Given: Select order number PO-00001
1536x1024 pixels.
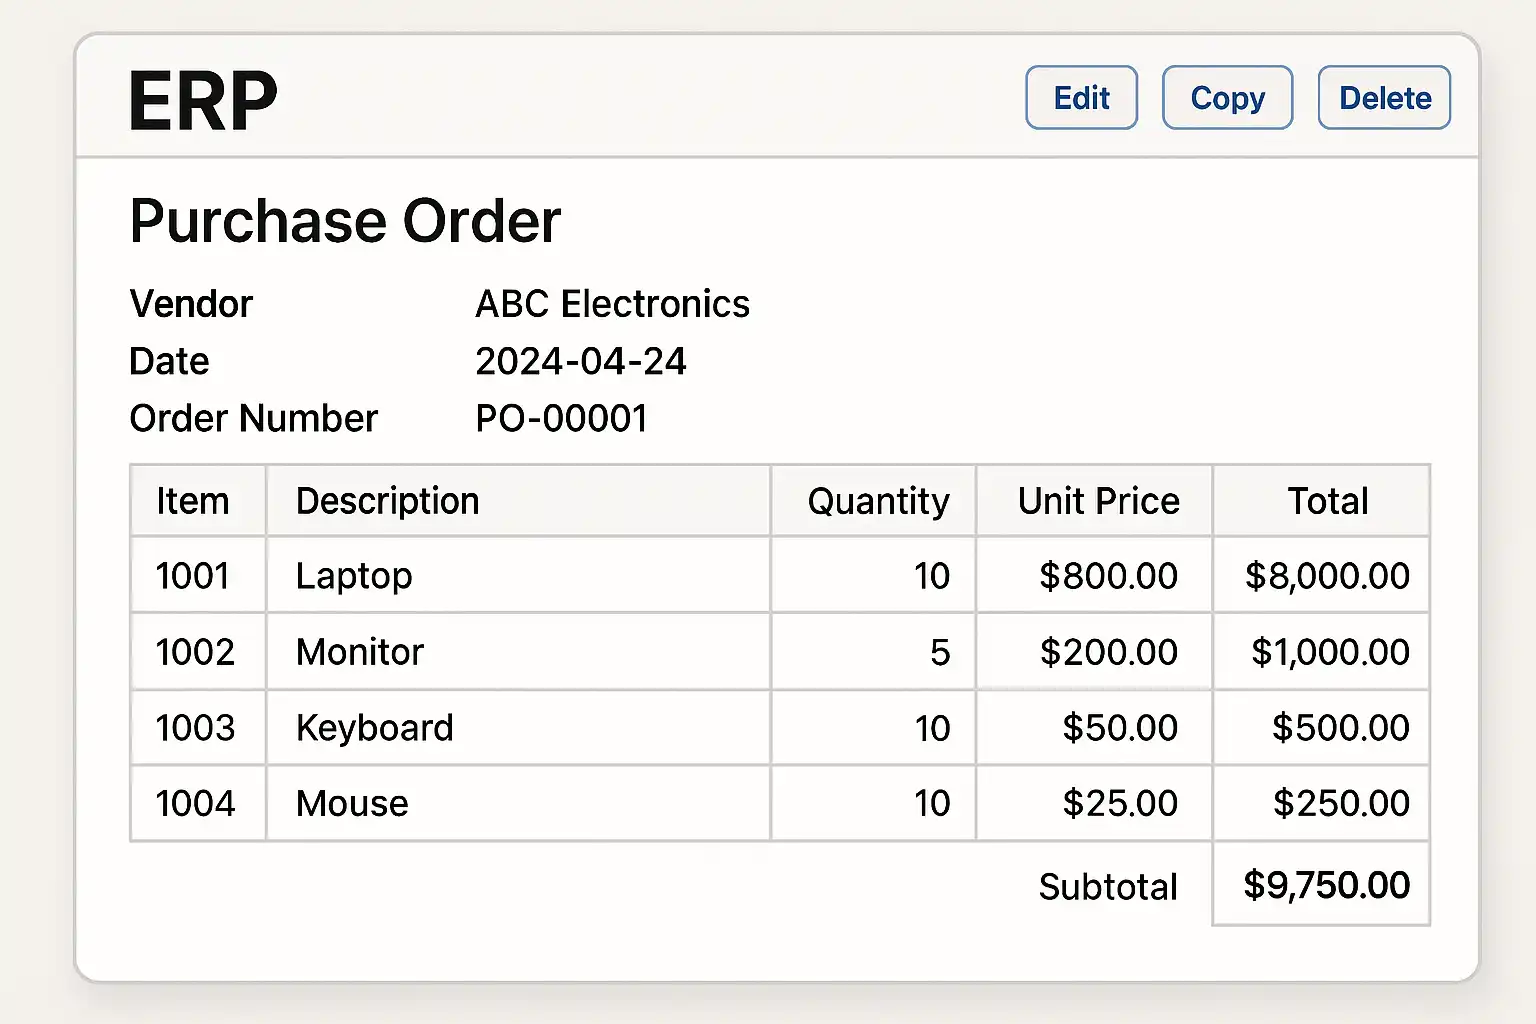Looking at the screenshot, I should pyautogui.click(x=561, y=418).
